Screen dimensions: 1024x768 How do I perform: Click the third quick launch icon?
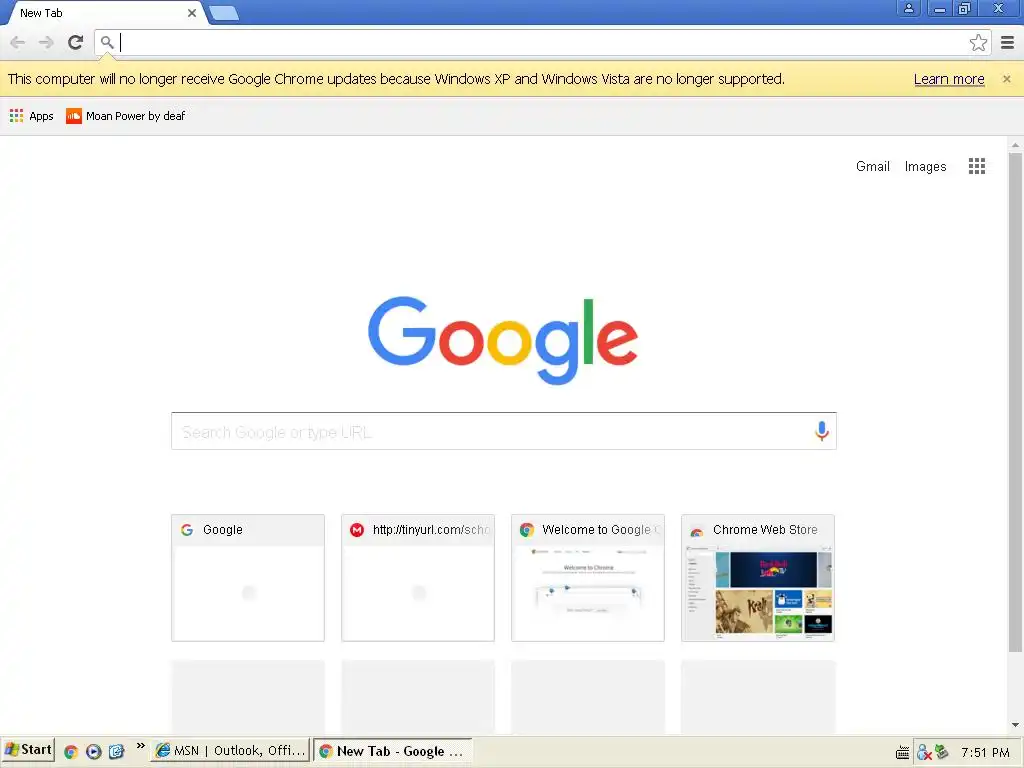[116, 752]
